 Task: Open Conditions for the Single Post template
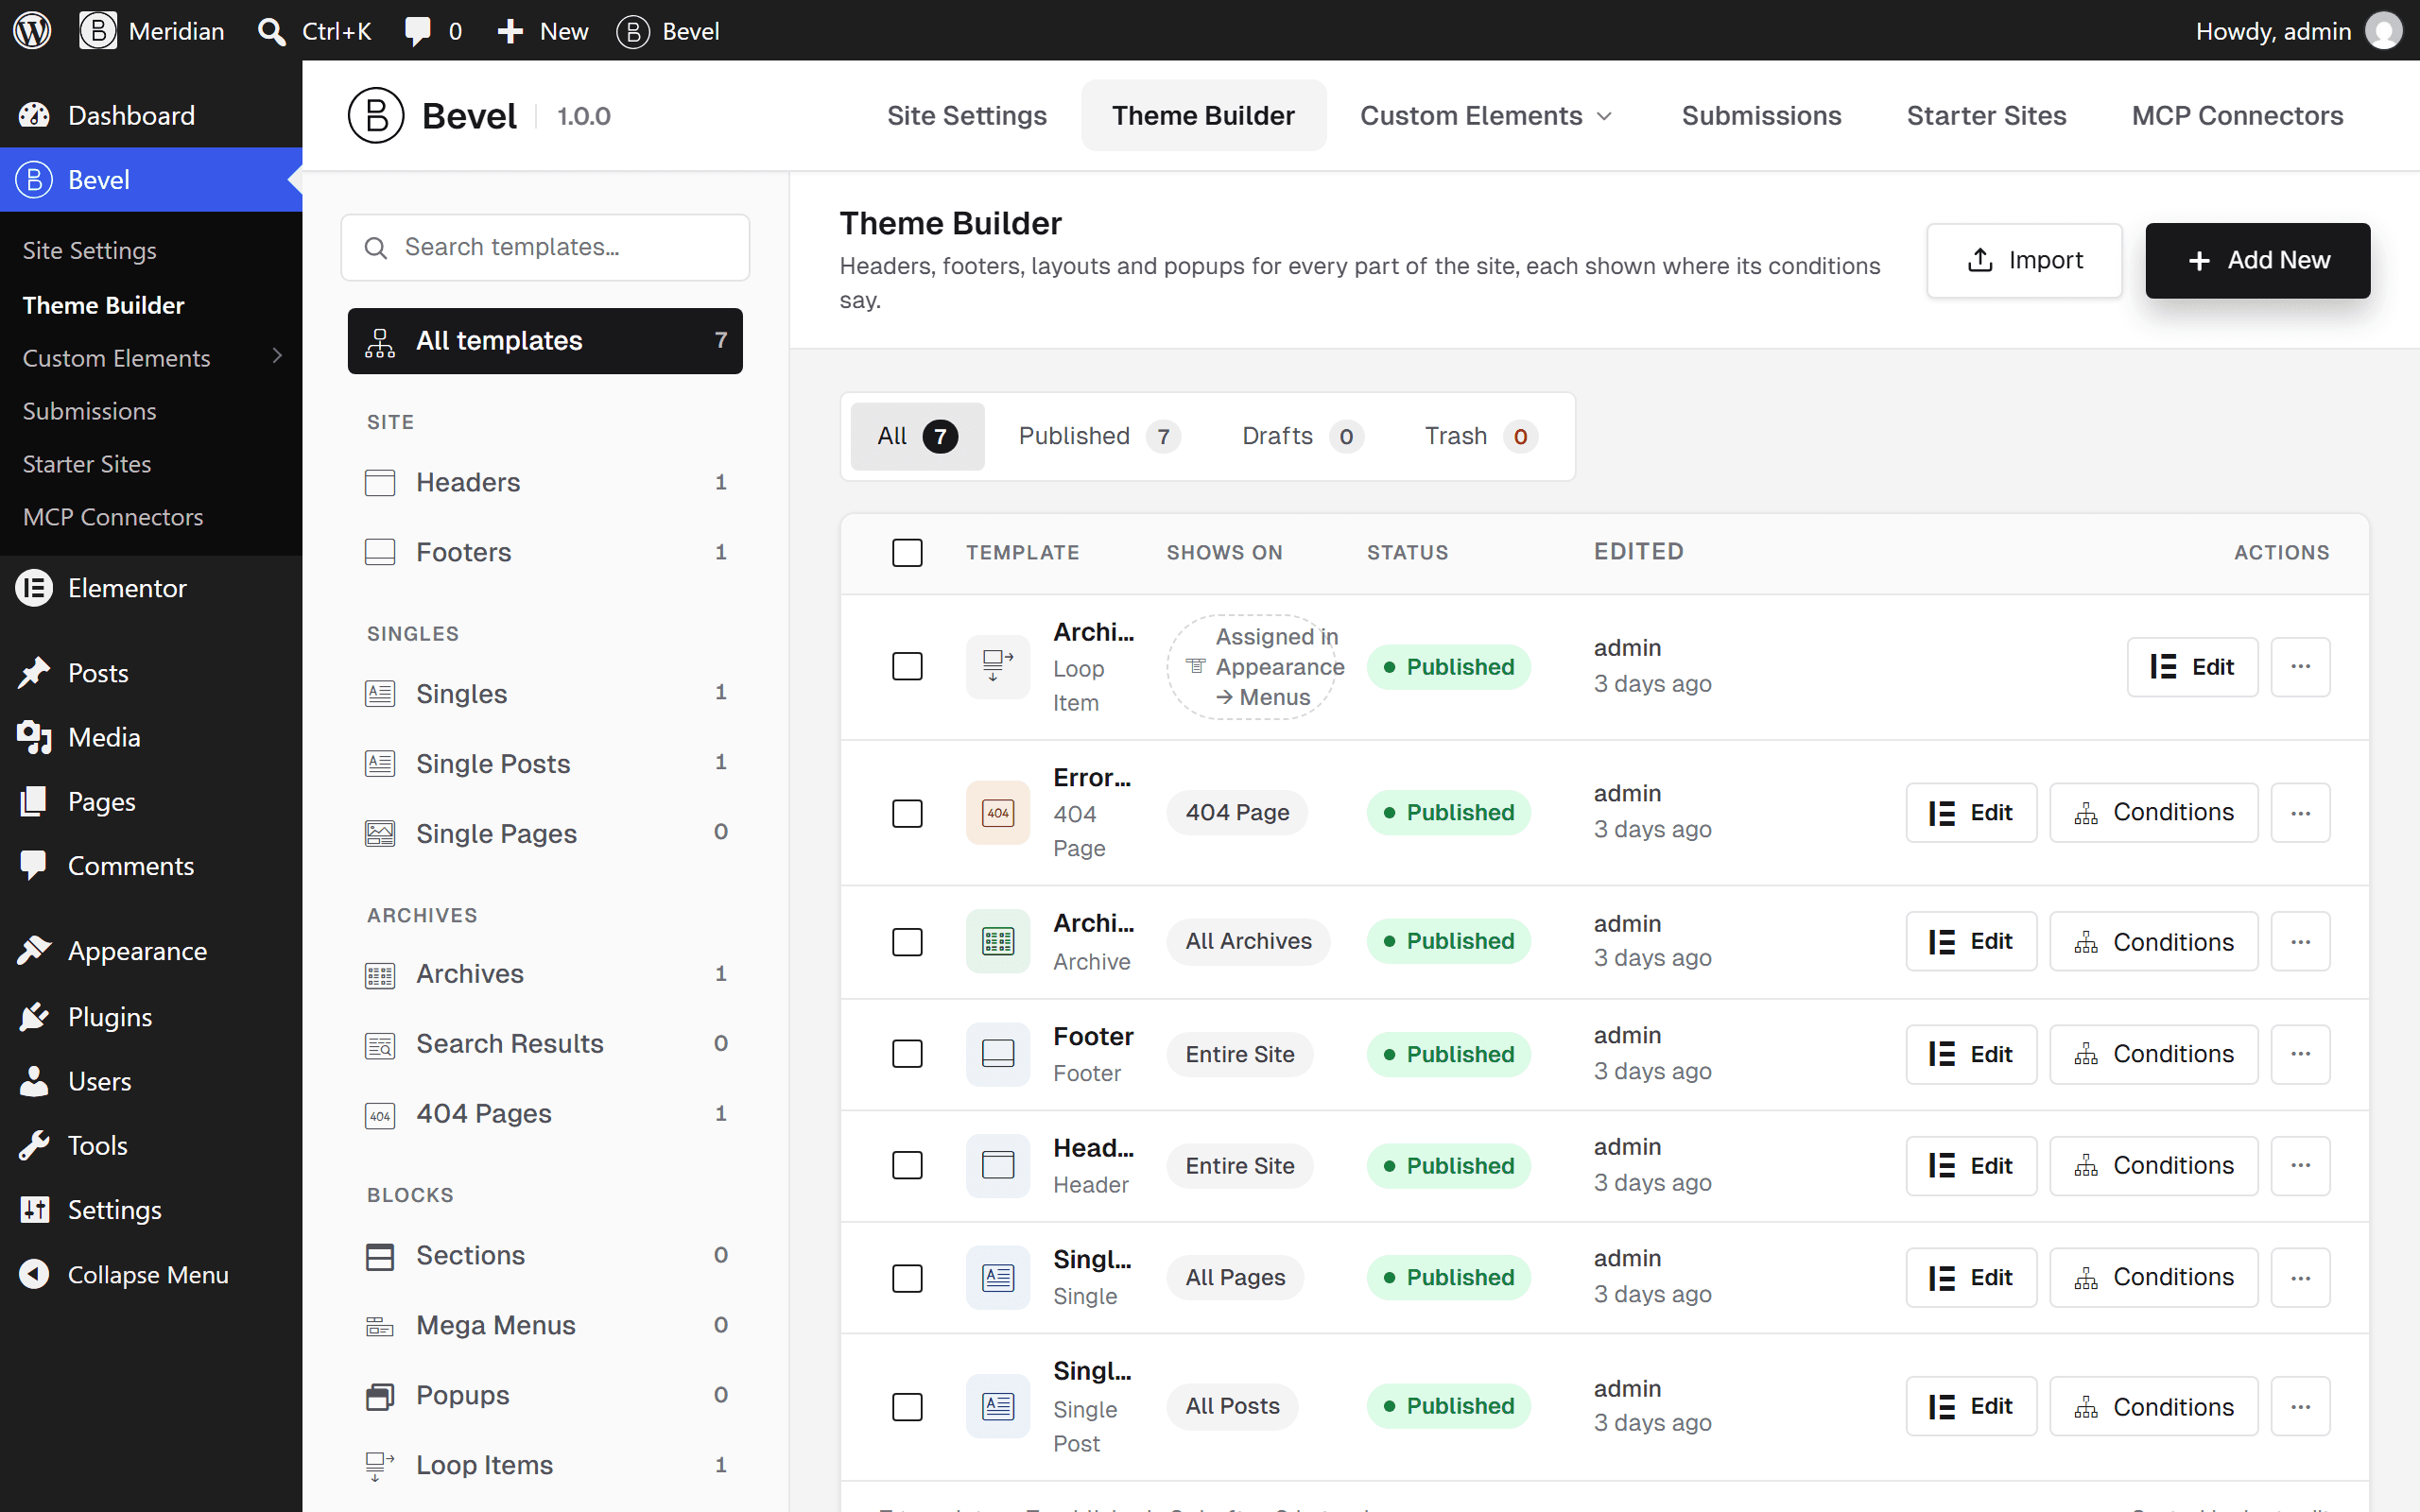(x=2153, y=1407)
